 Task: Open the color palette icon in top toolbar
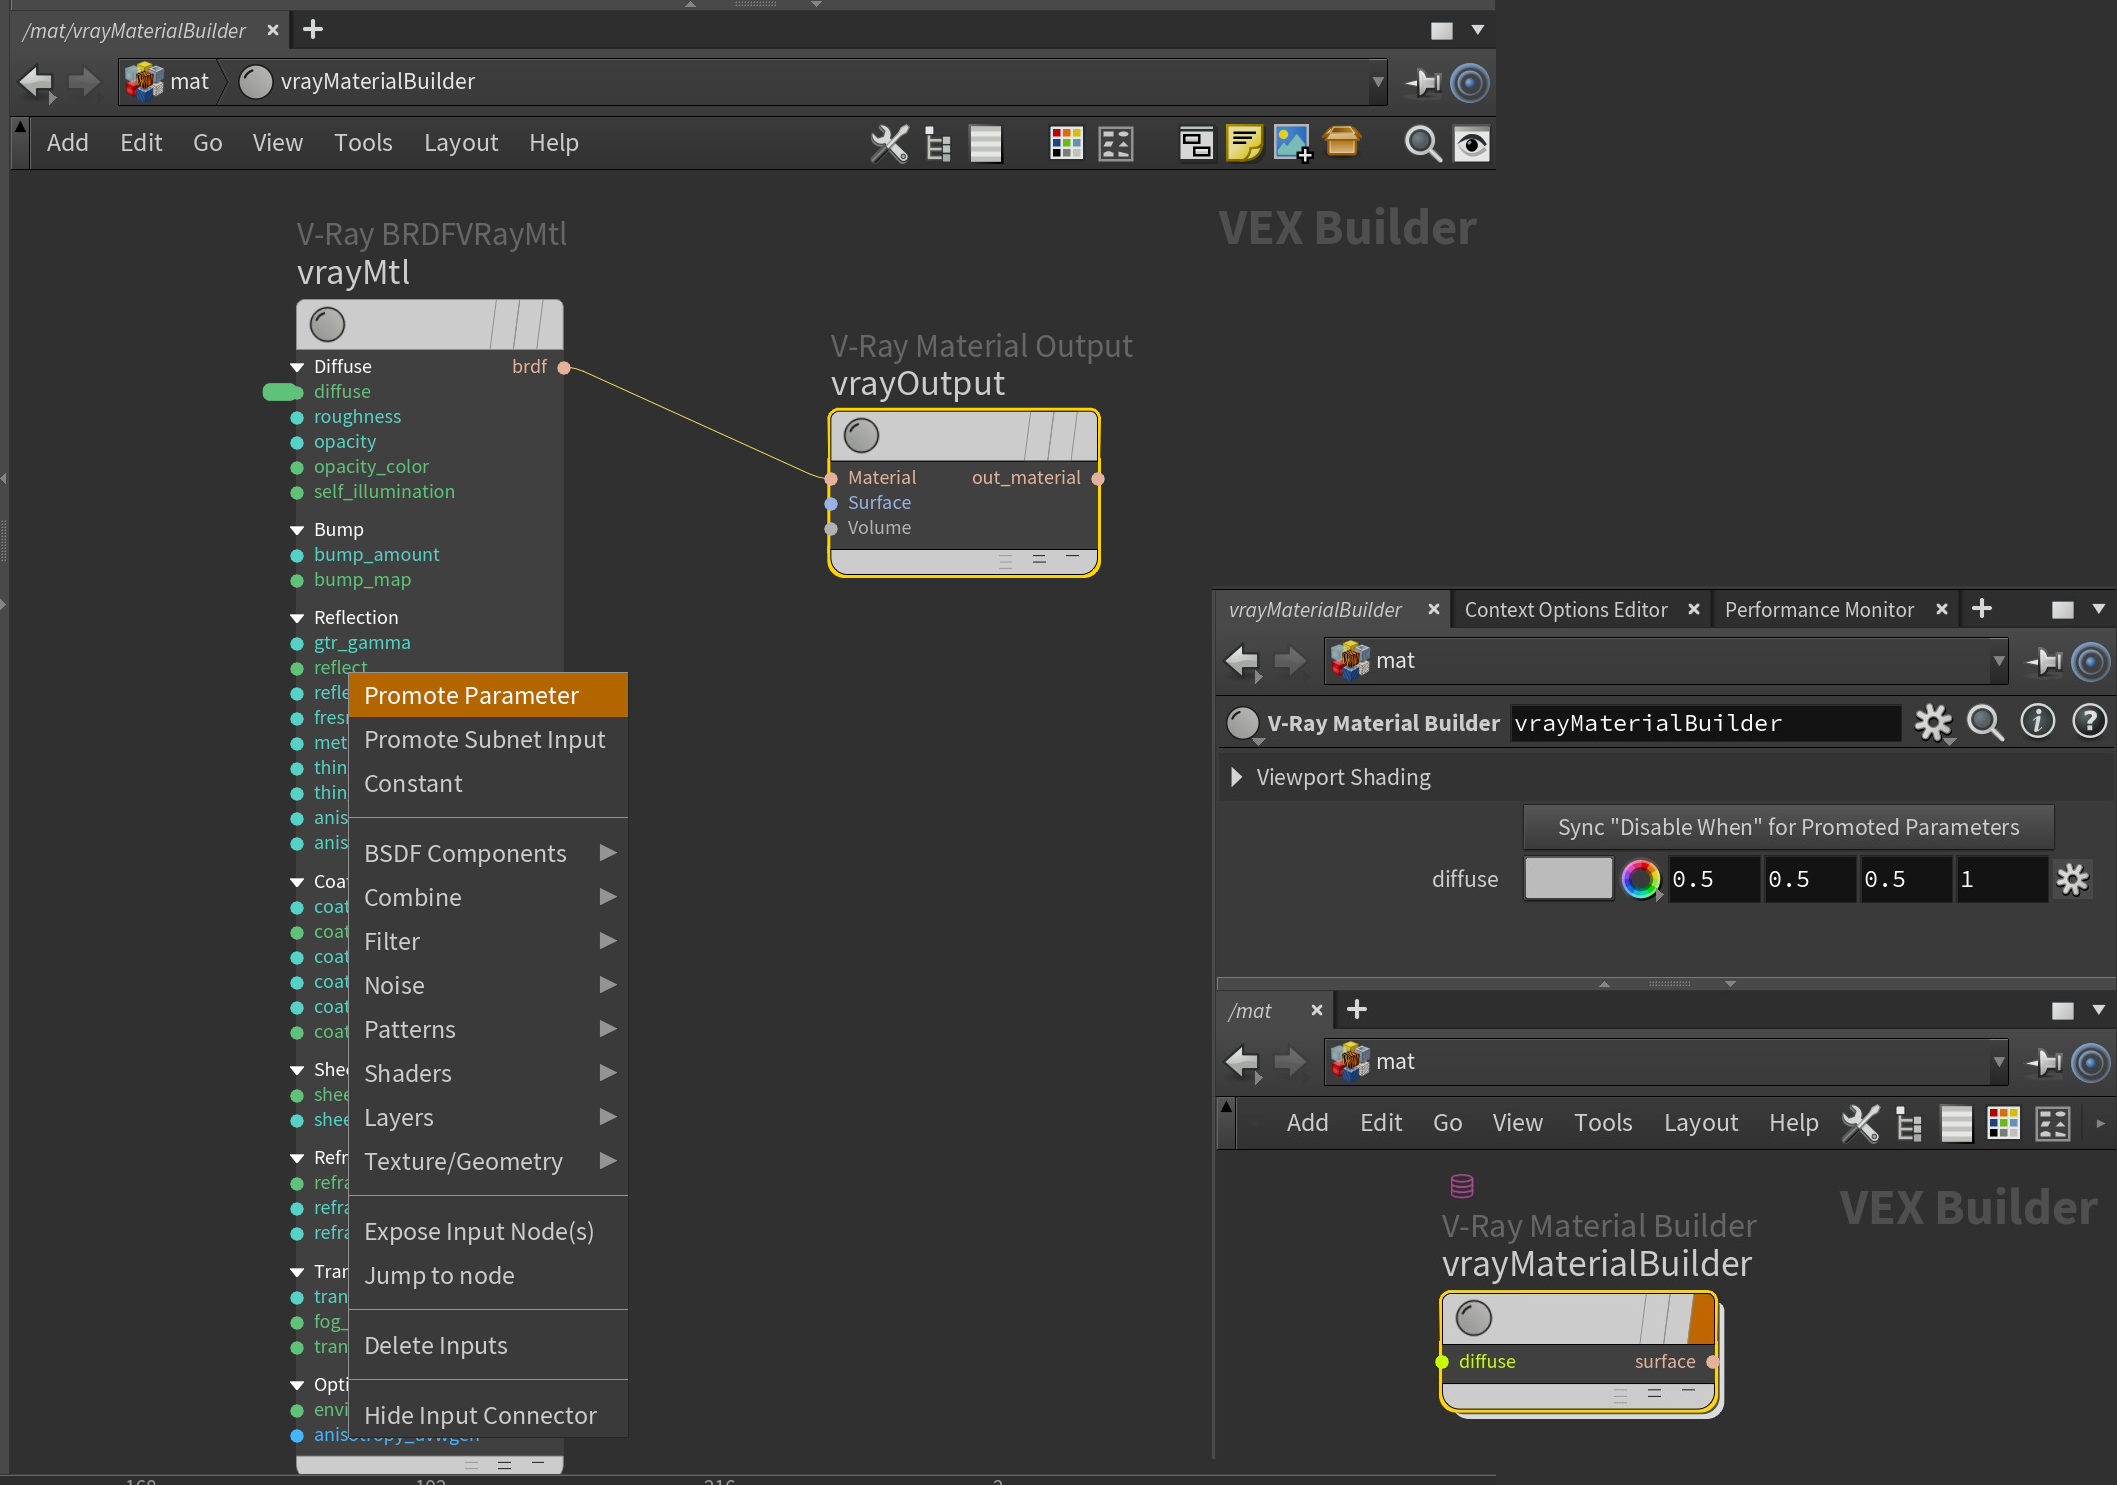pos(1066,144)
